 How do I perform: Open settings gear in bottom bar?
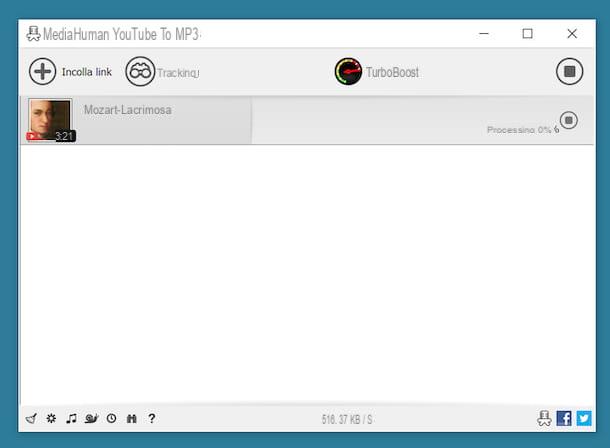click(x=51, y=418)
